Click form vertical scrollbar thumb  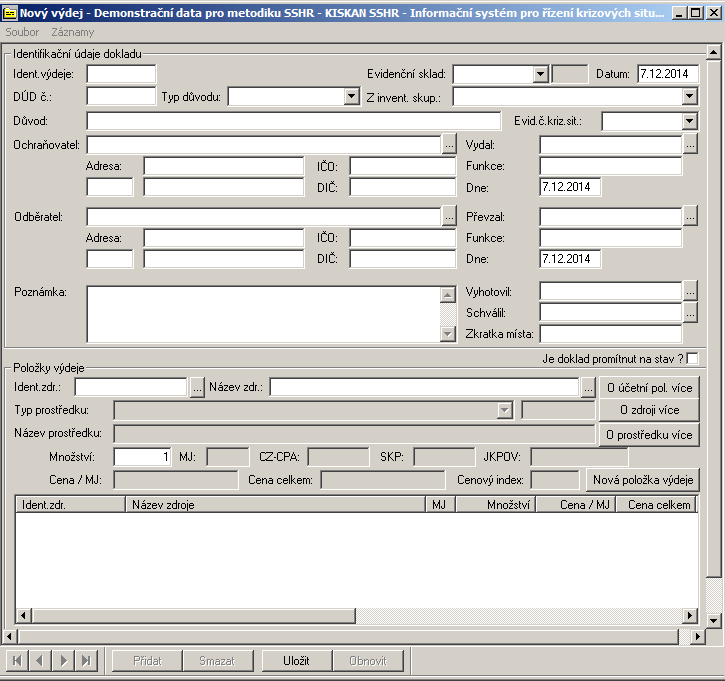pyautogui.click(x=713, y=319)
